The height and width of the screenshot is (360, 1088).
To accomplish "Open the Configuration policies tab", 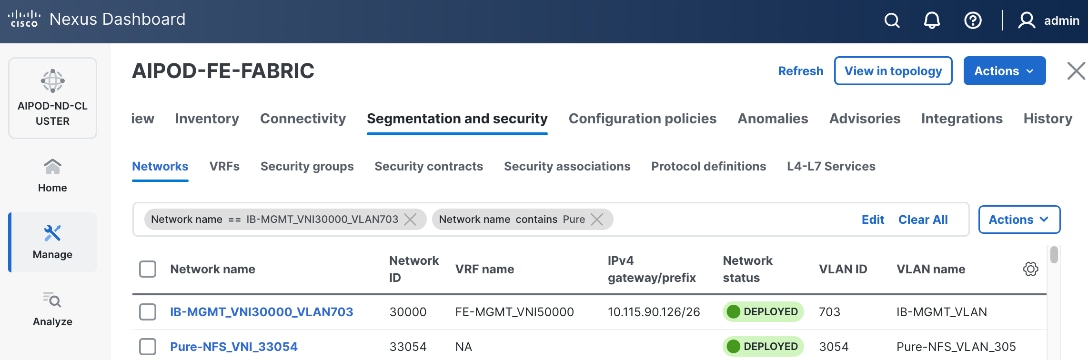I will coord(643,119).
